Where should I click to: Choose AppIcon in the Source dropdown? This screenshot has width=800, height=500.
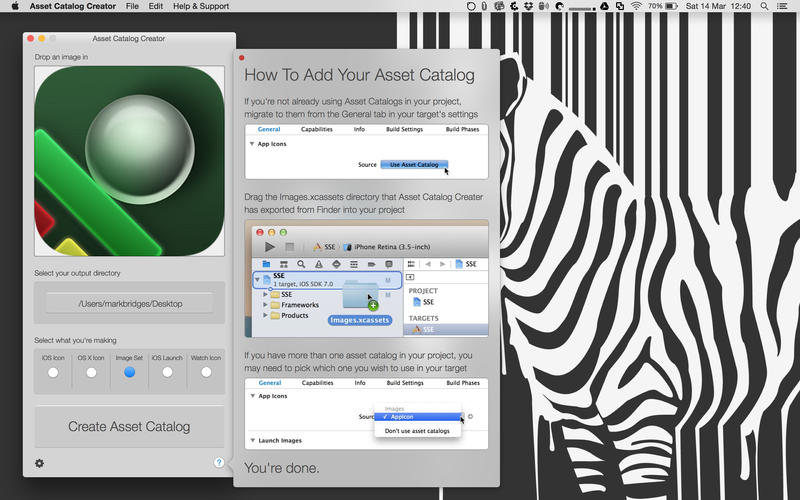[x=417, y=417]
